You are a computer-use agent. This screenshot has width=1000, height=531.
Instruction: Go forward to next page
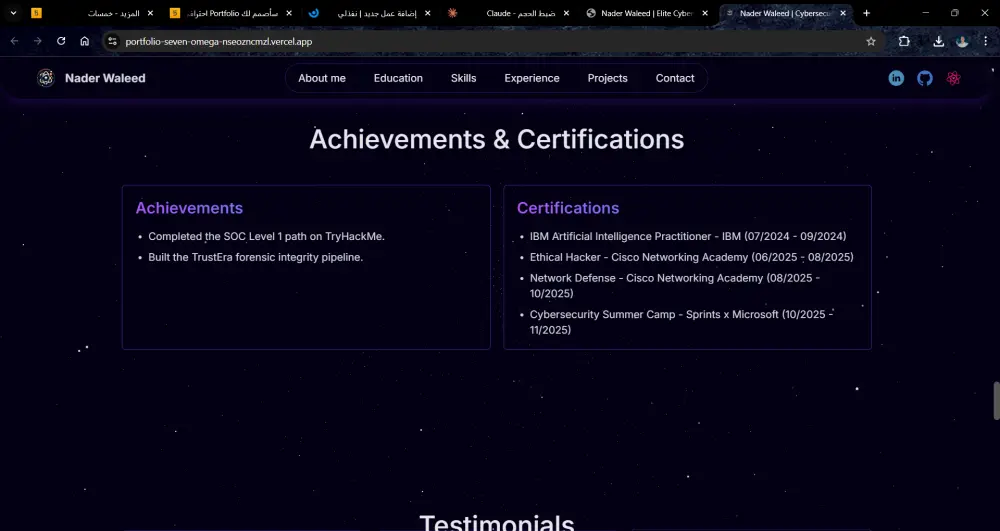(x=38, y=41)
